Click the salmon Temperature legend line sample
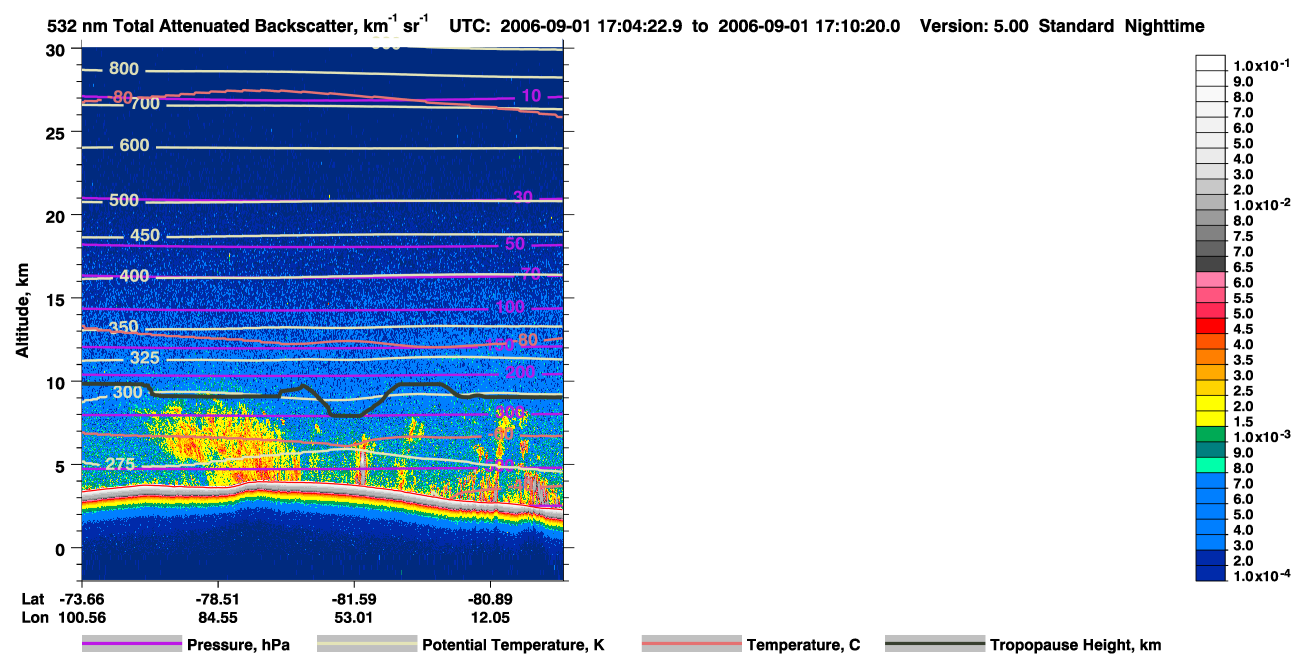The image size is (1300, 667). (x=691, y=645)
